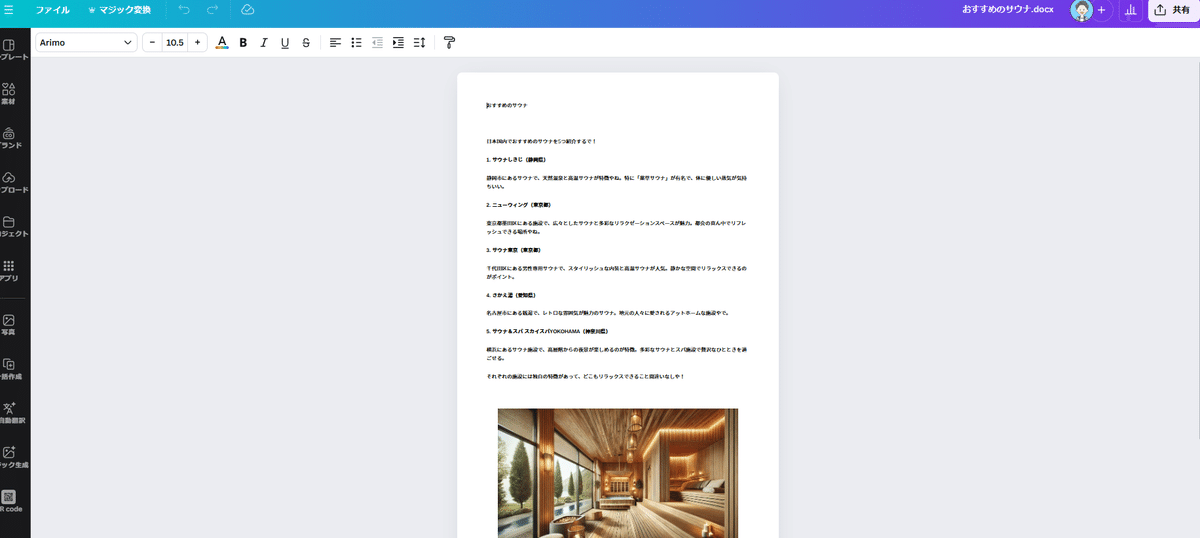
Task: Open the templates sidebar panel
Action: pyautogui.click(x=12, y=50)
